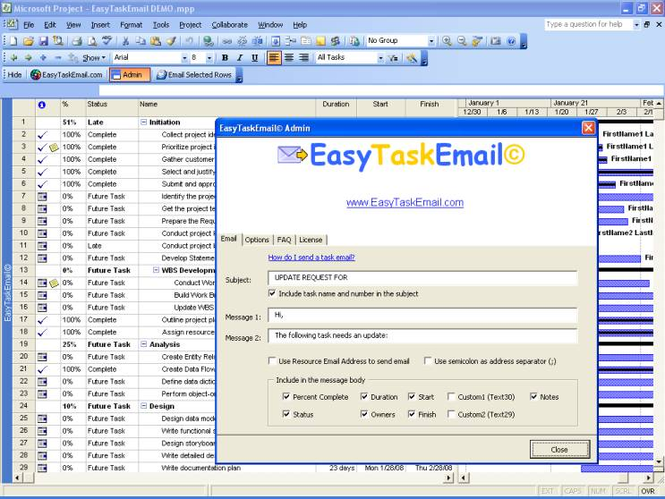Click the Undo icon
Viewport: 665px width, 499px height.
189,41
